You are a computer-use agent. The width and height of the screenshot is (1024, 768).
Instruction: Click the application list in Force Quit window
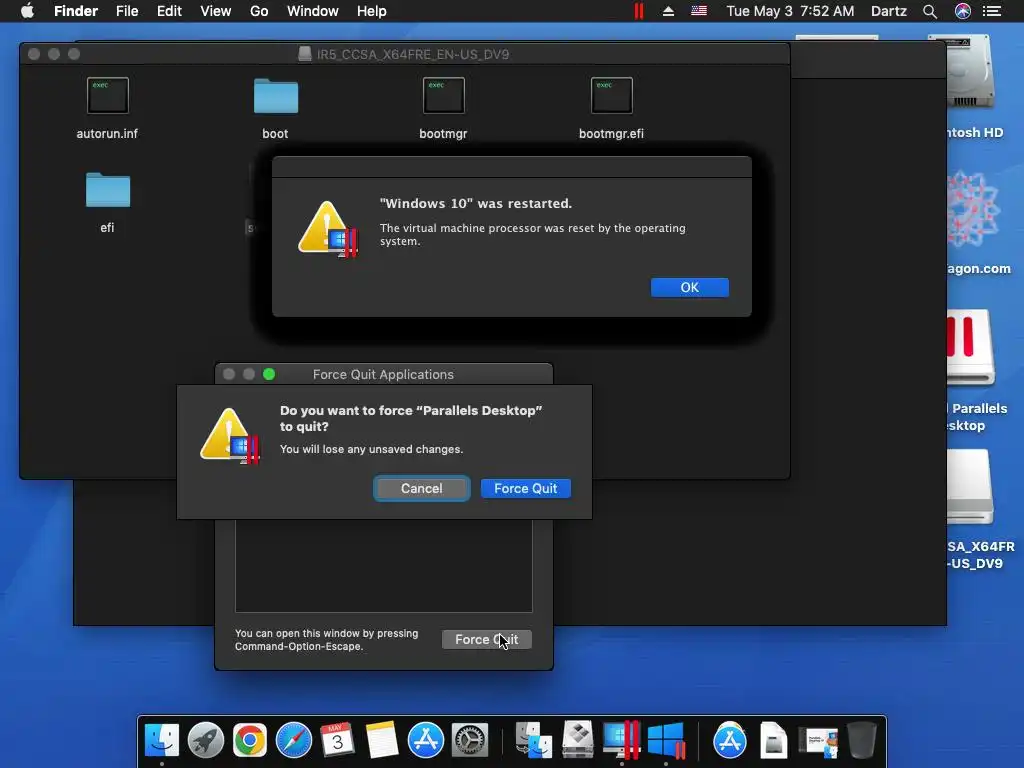[x=383, y=566]
